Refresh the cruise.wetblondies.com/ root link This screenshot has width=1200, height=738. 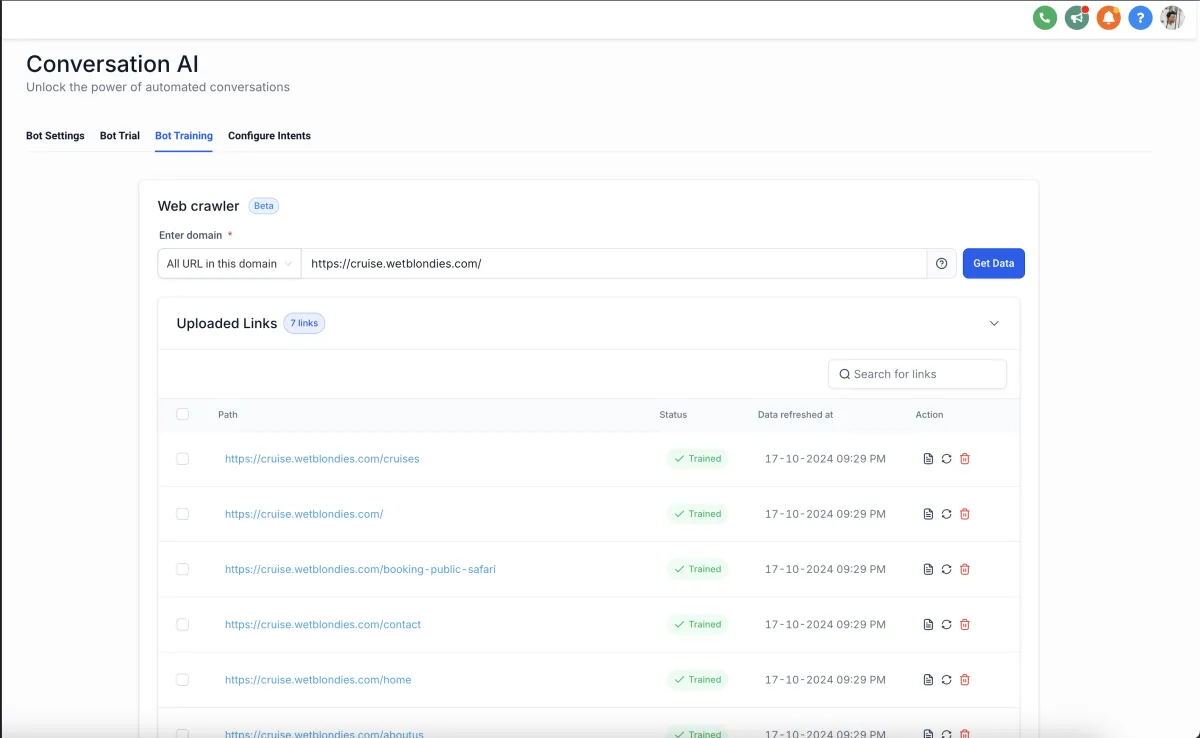tap(946, 514)
